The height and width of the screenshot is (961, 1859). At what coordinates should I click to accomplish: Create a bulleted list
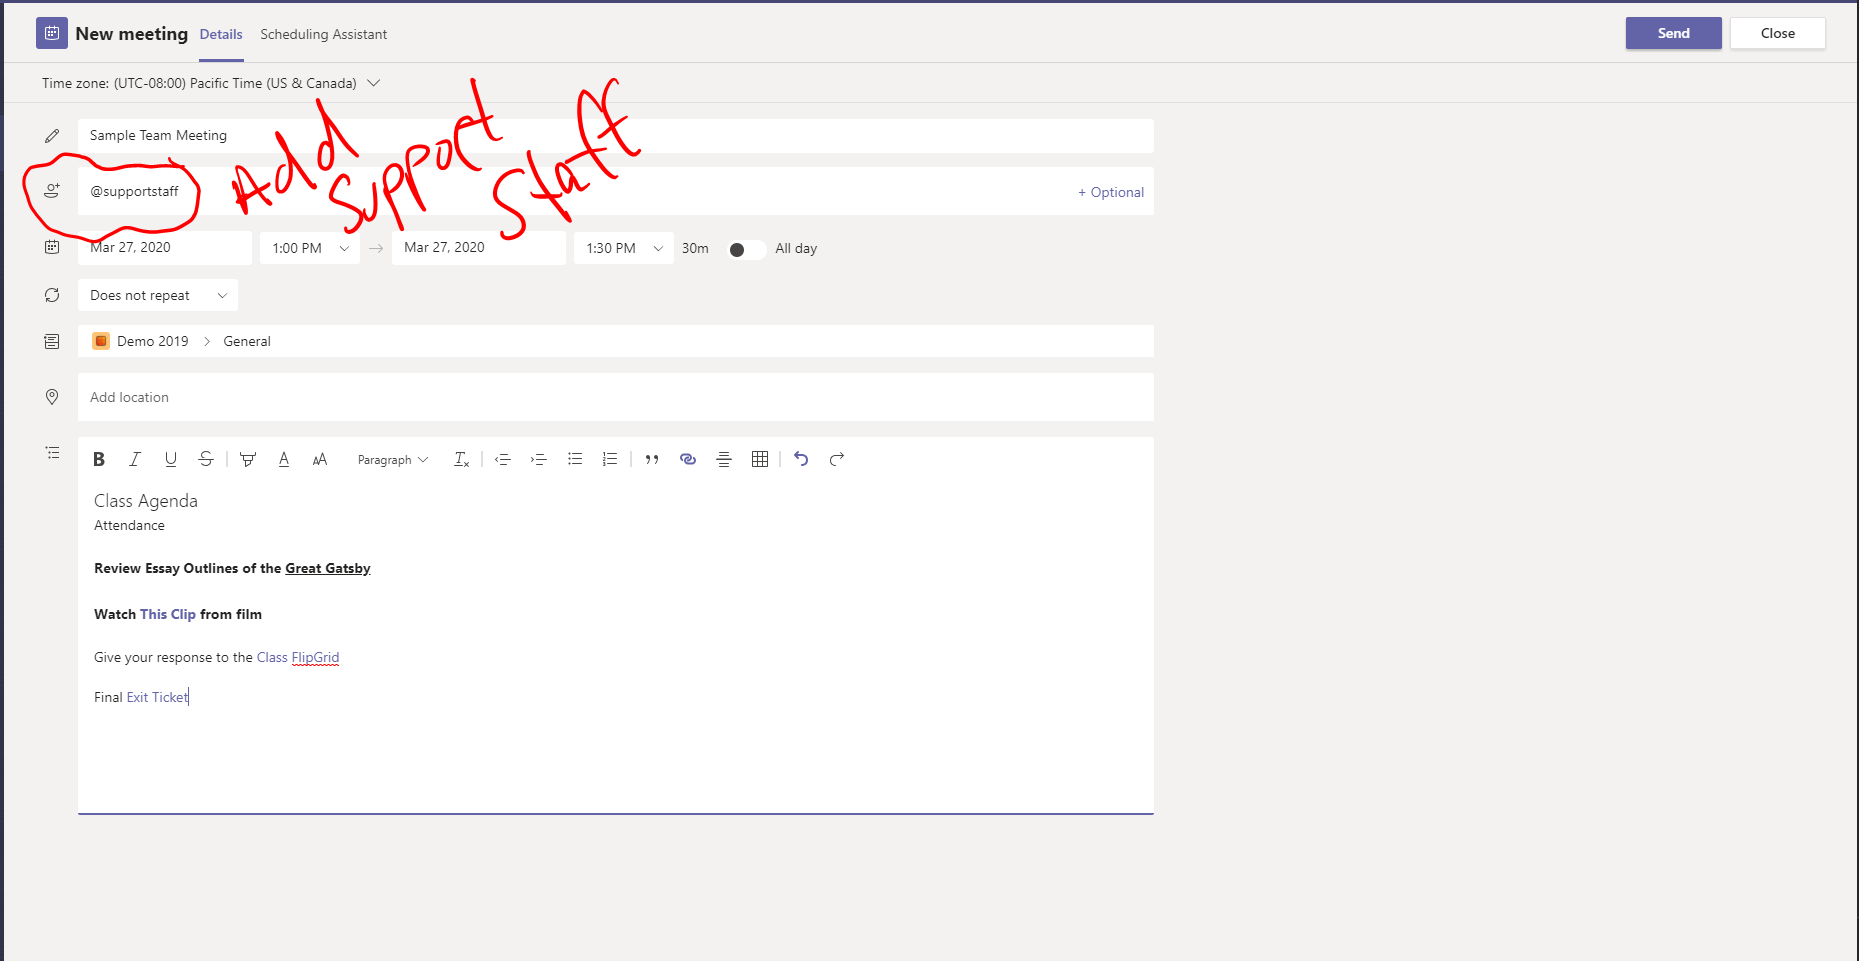click(575, 459)
